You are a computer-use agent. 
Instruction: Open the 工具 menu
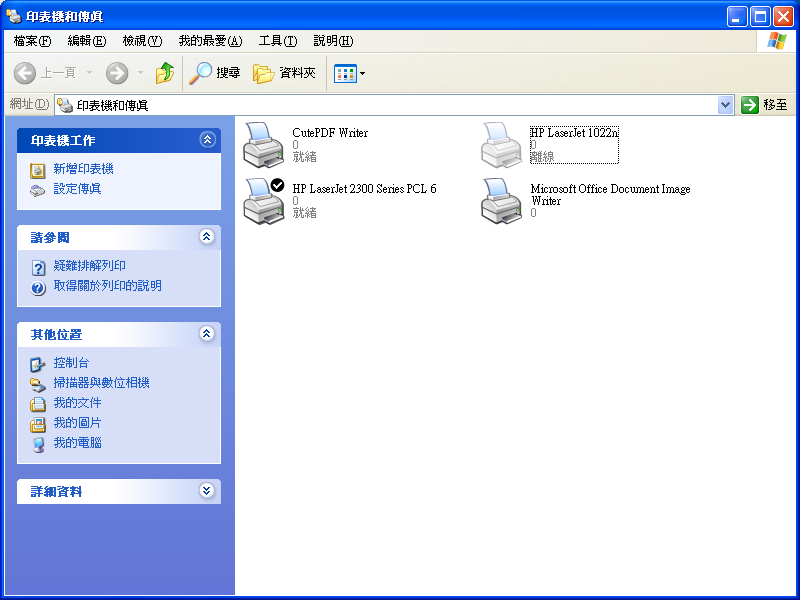coord(277,41)
